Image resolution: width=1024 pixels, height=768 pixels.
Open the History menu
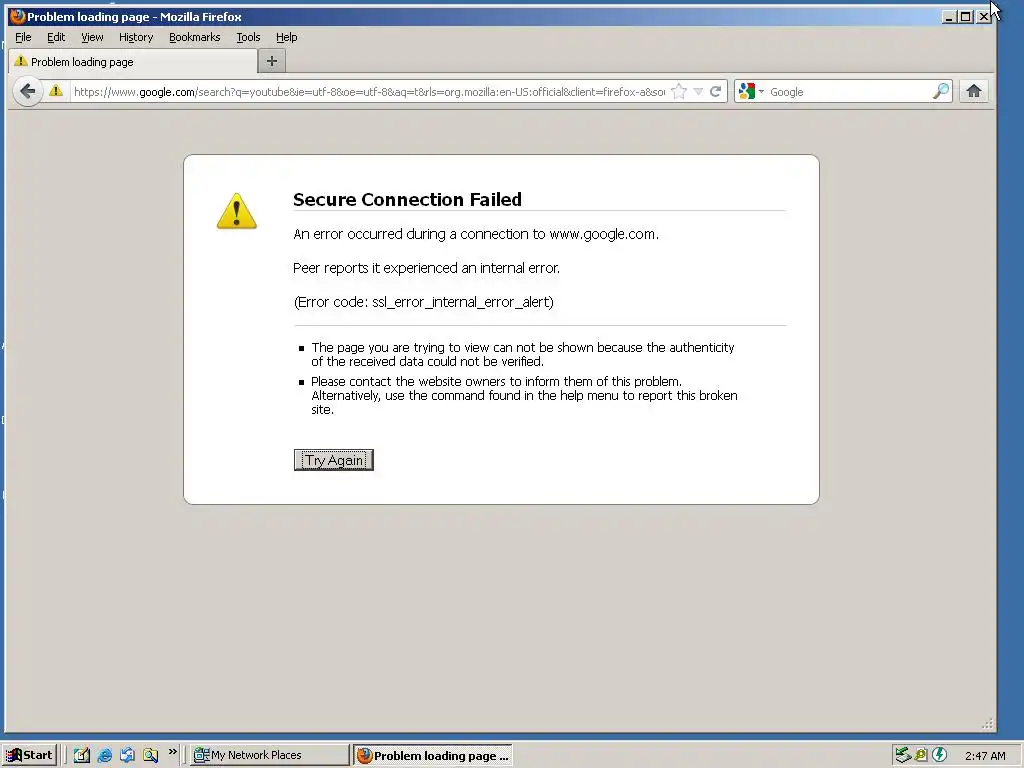[x=136, y=37]
